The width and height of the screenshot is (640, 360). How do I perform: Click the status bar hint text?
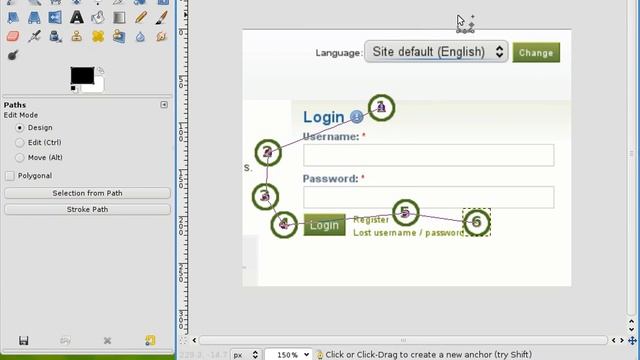tap(429, 354)
